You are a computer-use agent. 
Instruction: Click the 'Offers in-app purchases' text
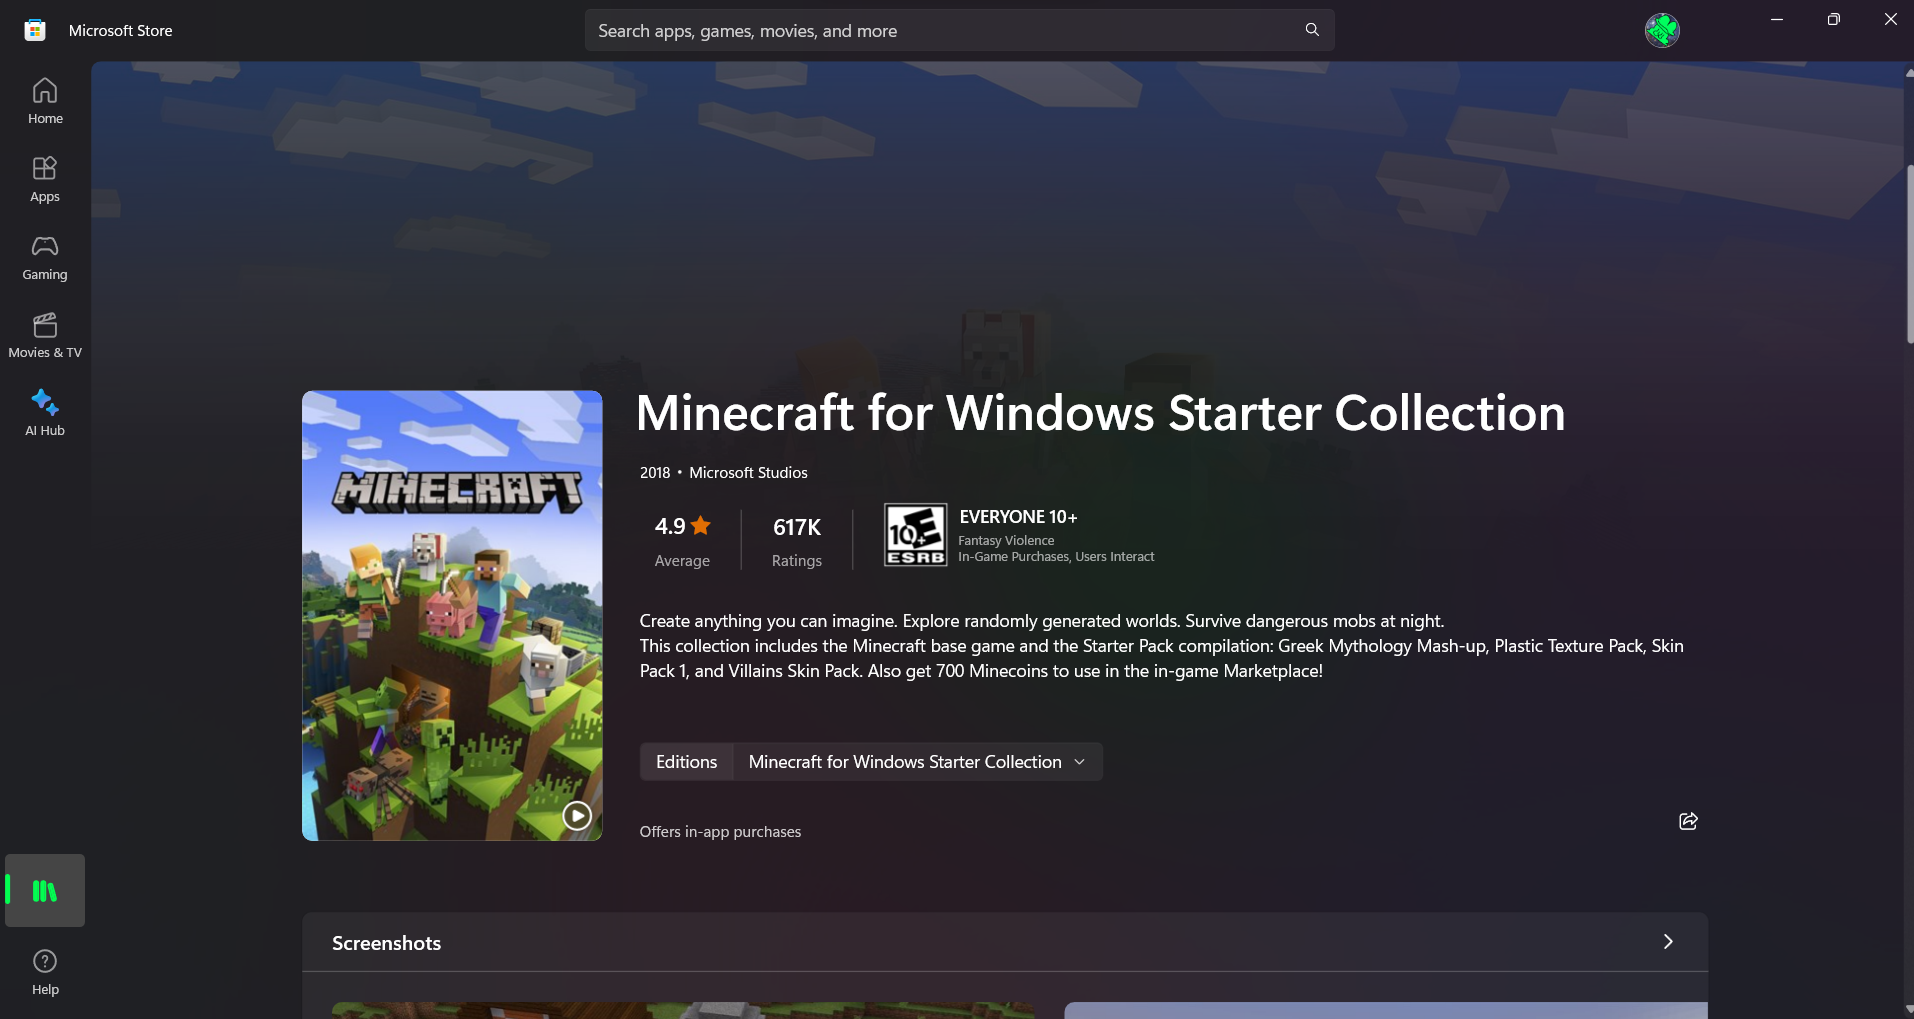pyautogui.click(x=720, y=832)
